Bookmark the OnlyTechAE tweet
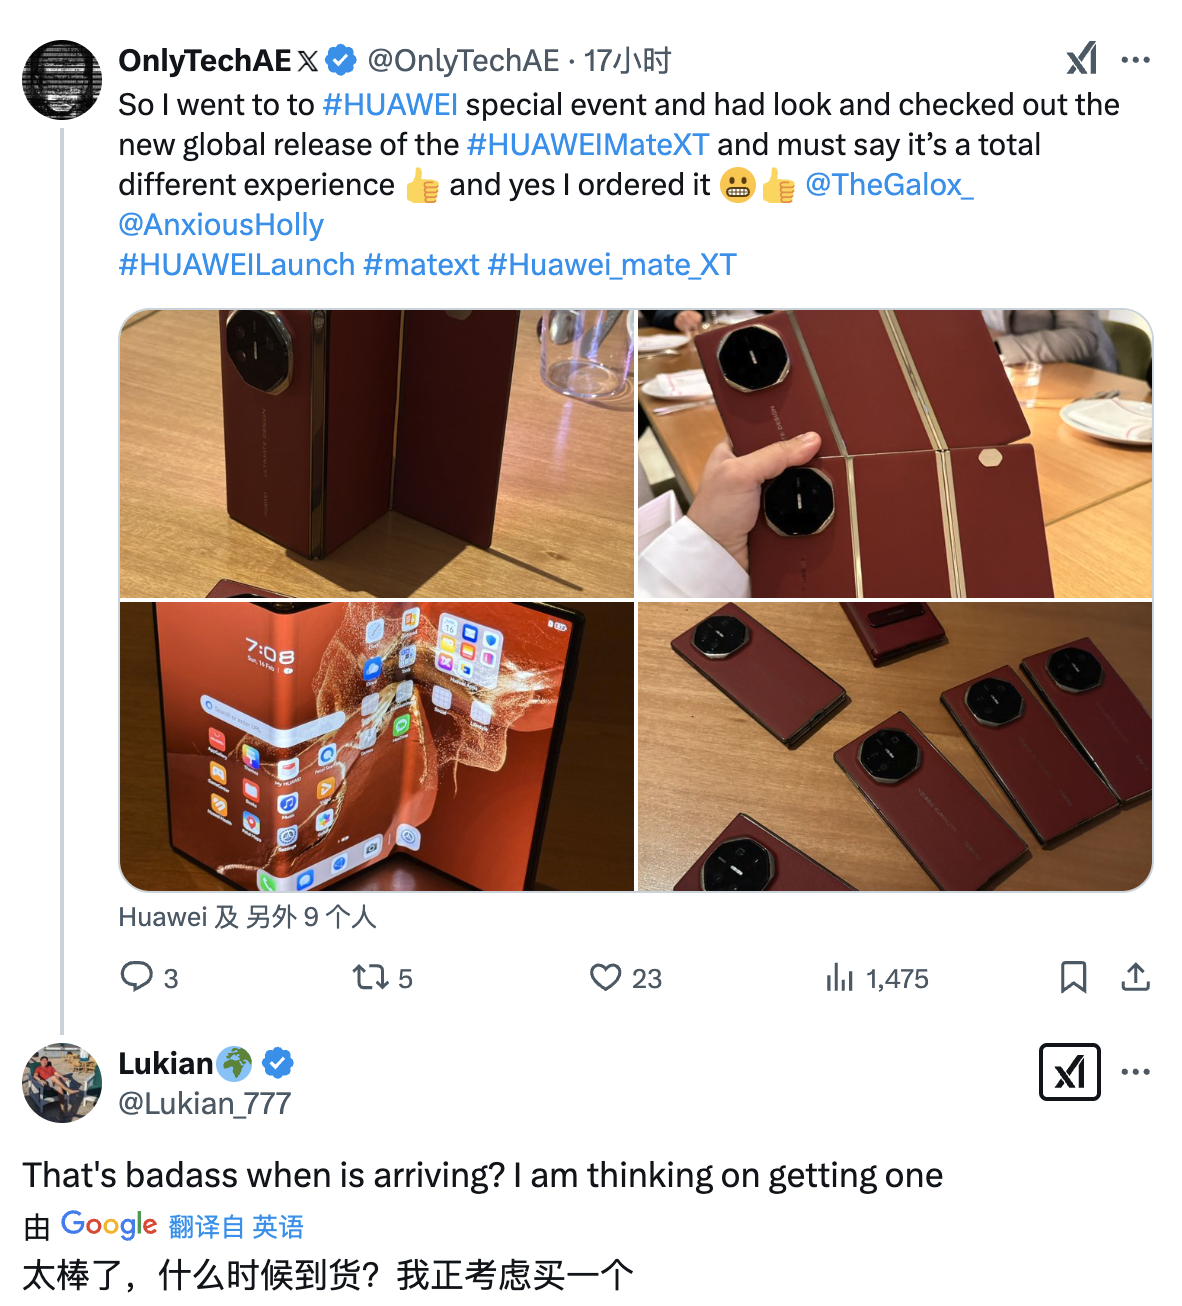The height and width of the screenshot is (1306, 1182). coord(1073,977)
